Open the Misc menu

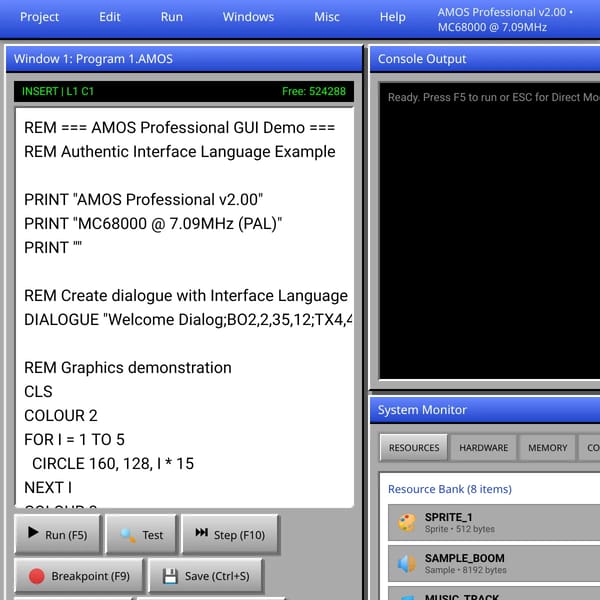(x=326, y=17)
